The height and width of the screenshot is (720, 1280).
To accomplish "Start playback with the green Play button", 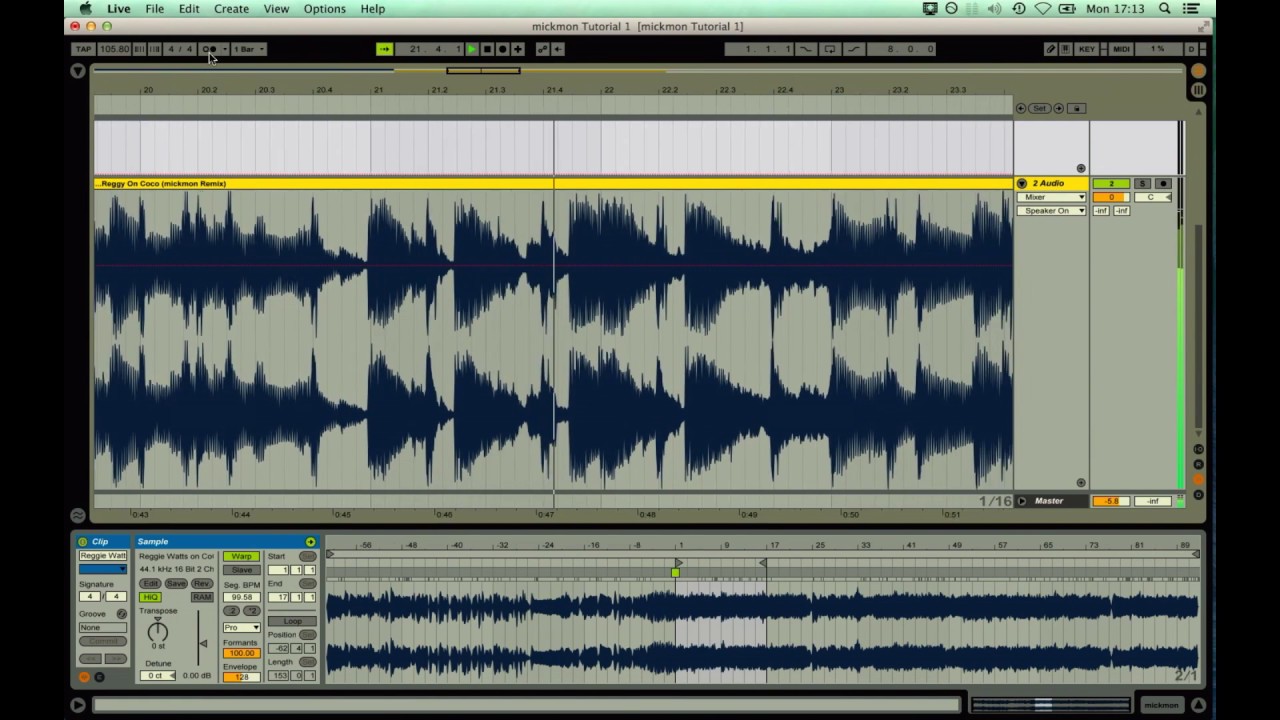I will [x=472, y=49].
